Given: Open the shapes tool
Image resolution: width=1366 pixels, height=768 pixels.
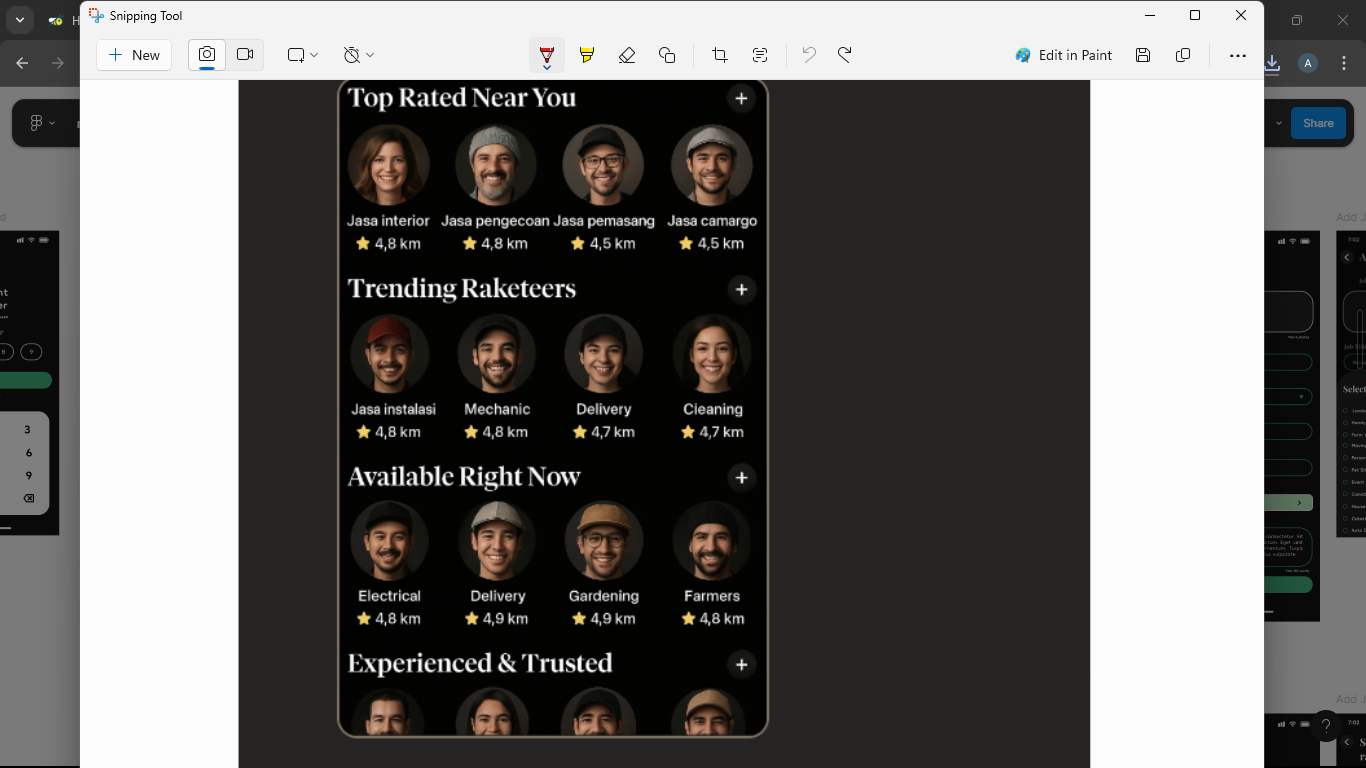Looking at the screenshot, I should [x=667, y=55].
